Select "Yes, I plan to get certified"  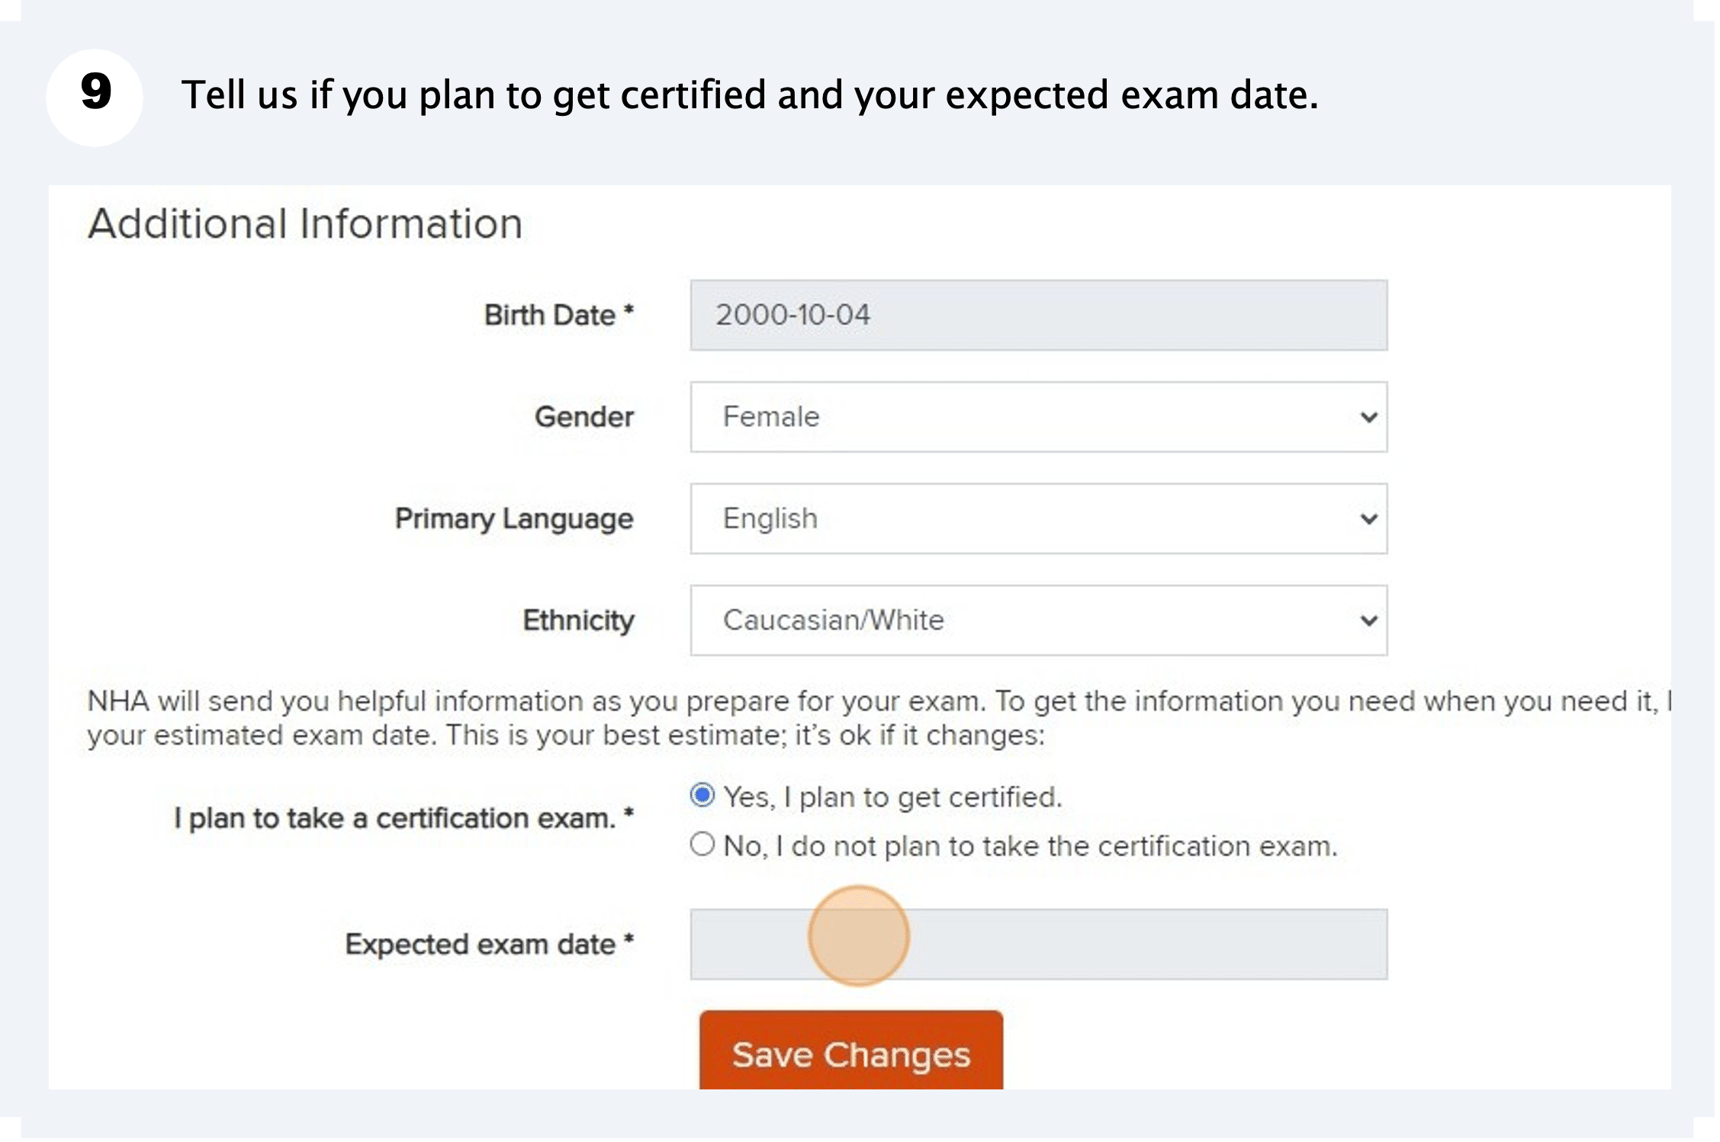(703, 795)
